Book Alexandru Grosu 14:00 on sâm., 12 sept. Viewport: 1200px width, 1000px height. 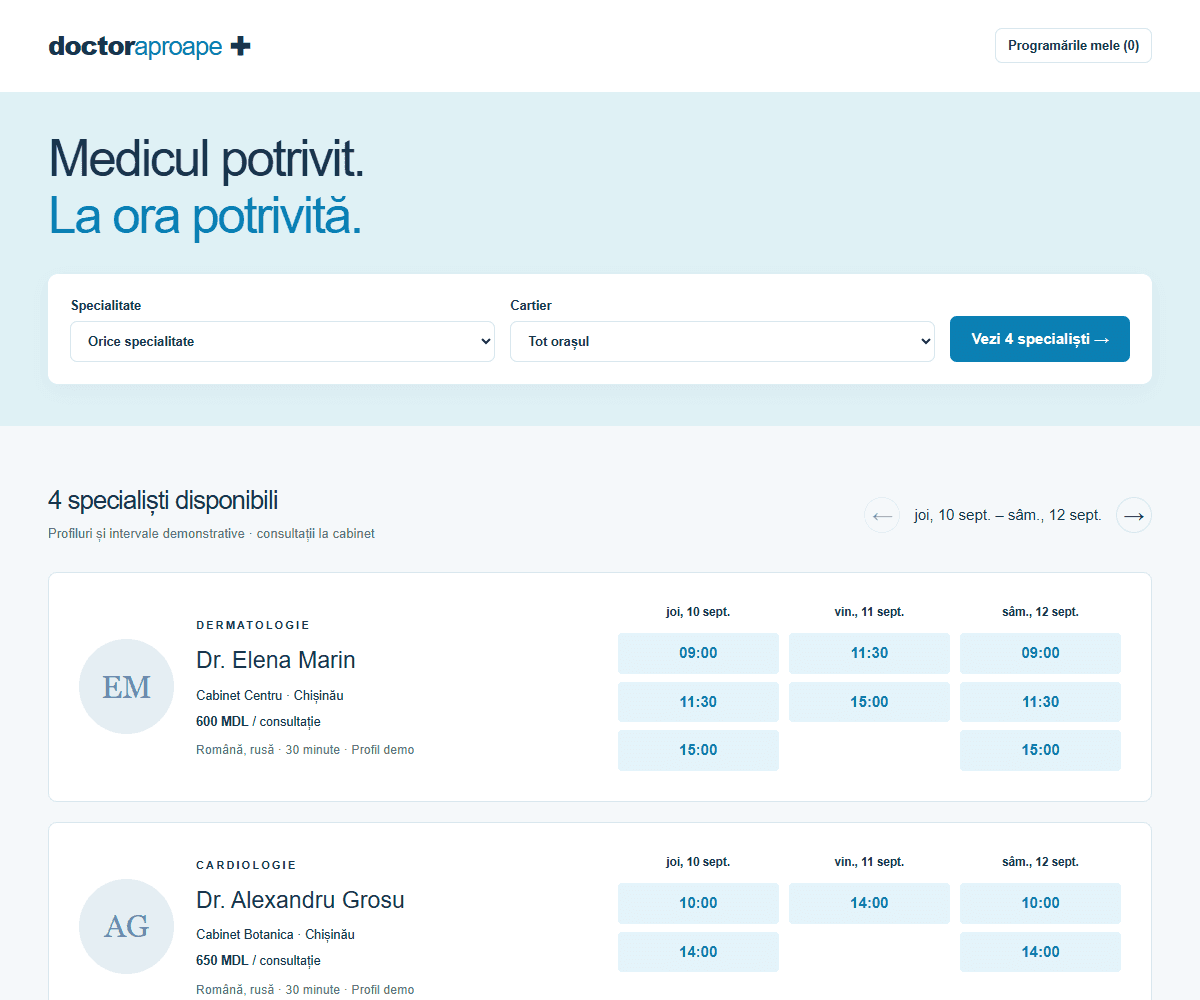[1040, 952]
